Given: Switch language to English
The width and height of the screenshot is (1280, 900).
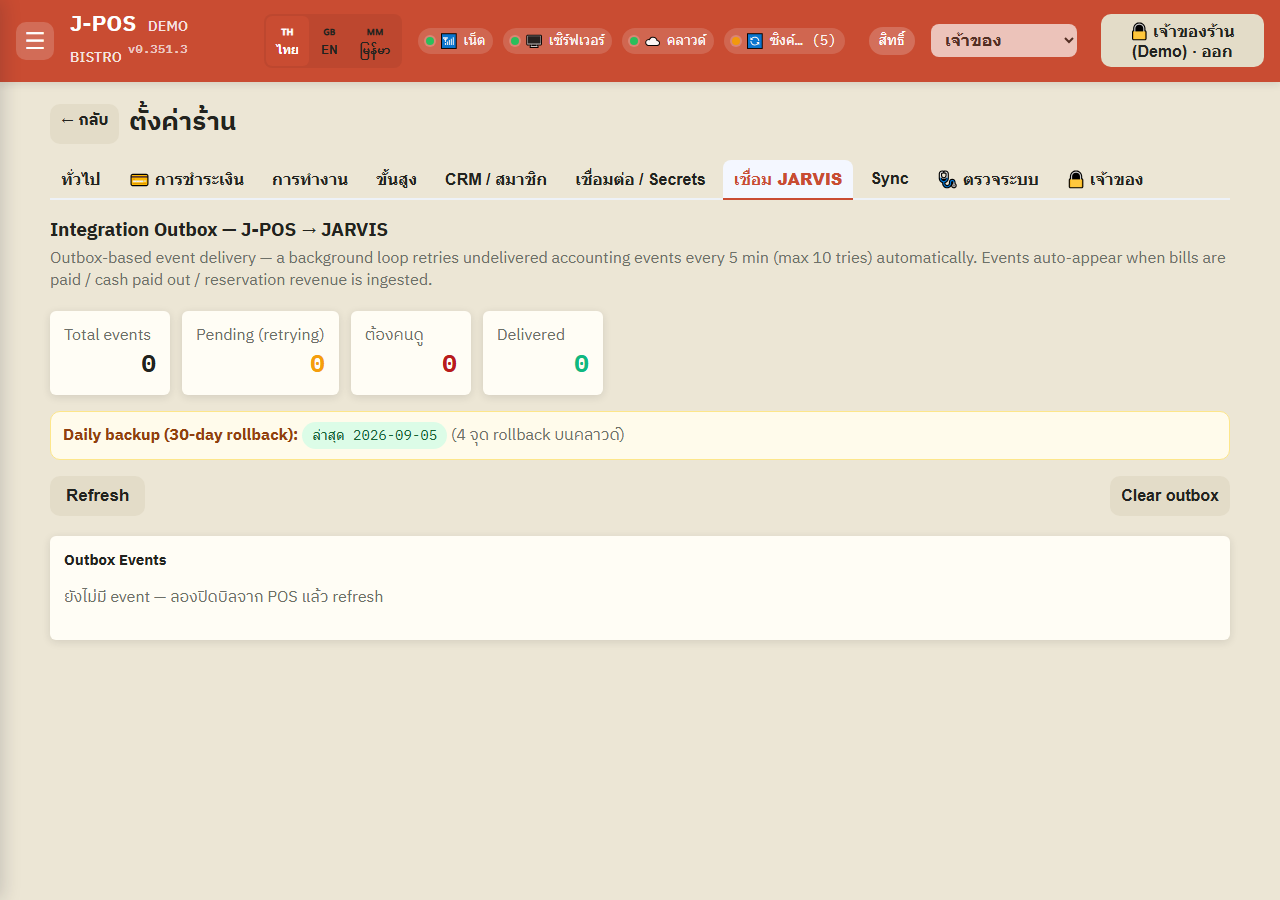Looking at the screenshot, I should (x=329, y=41).
